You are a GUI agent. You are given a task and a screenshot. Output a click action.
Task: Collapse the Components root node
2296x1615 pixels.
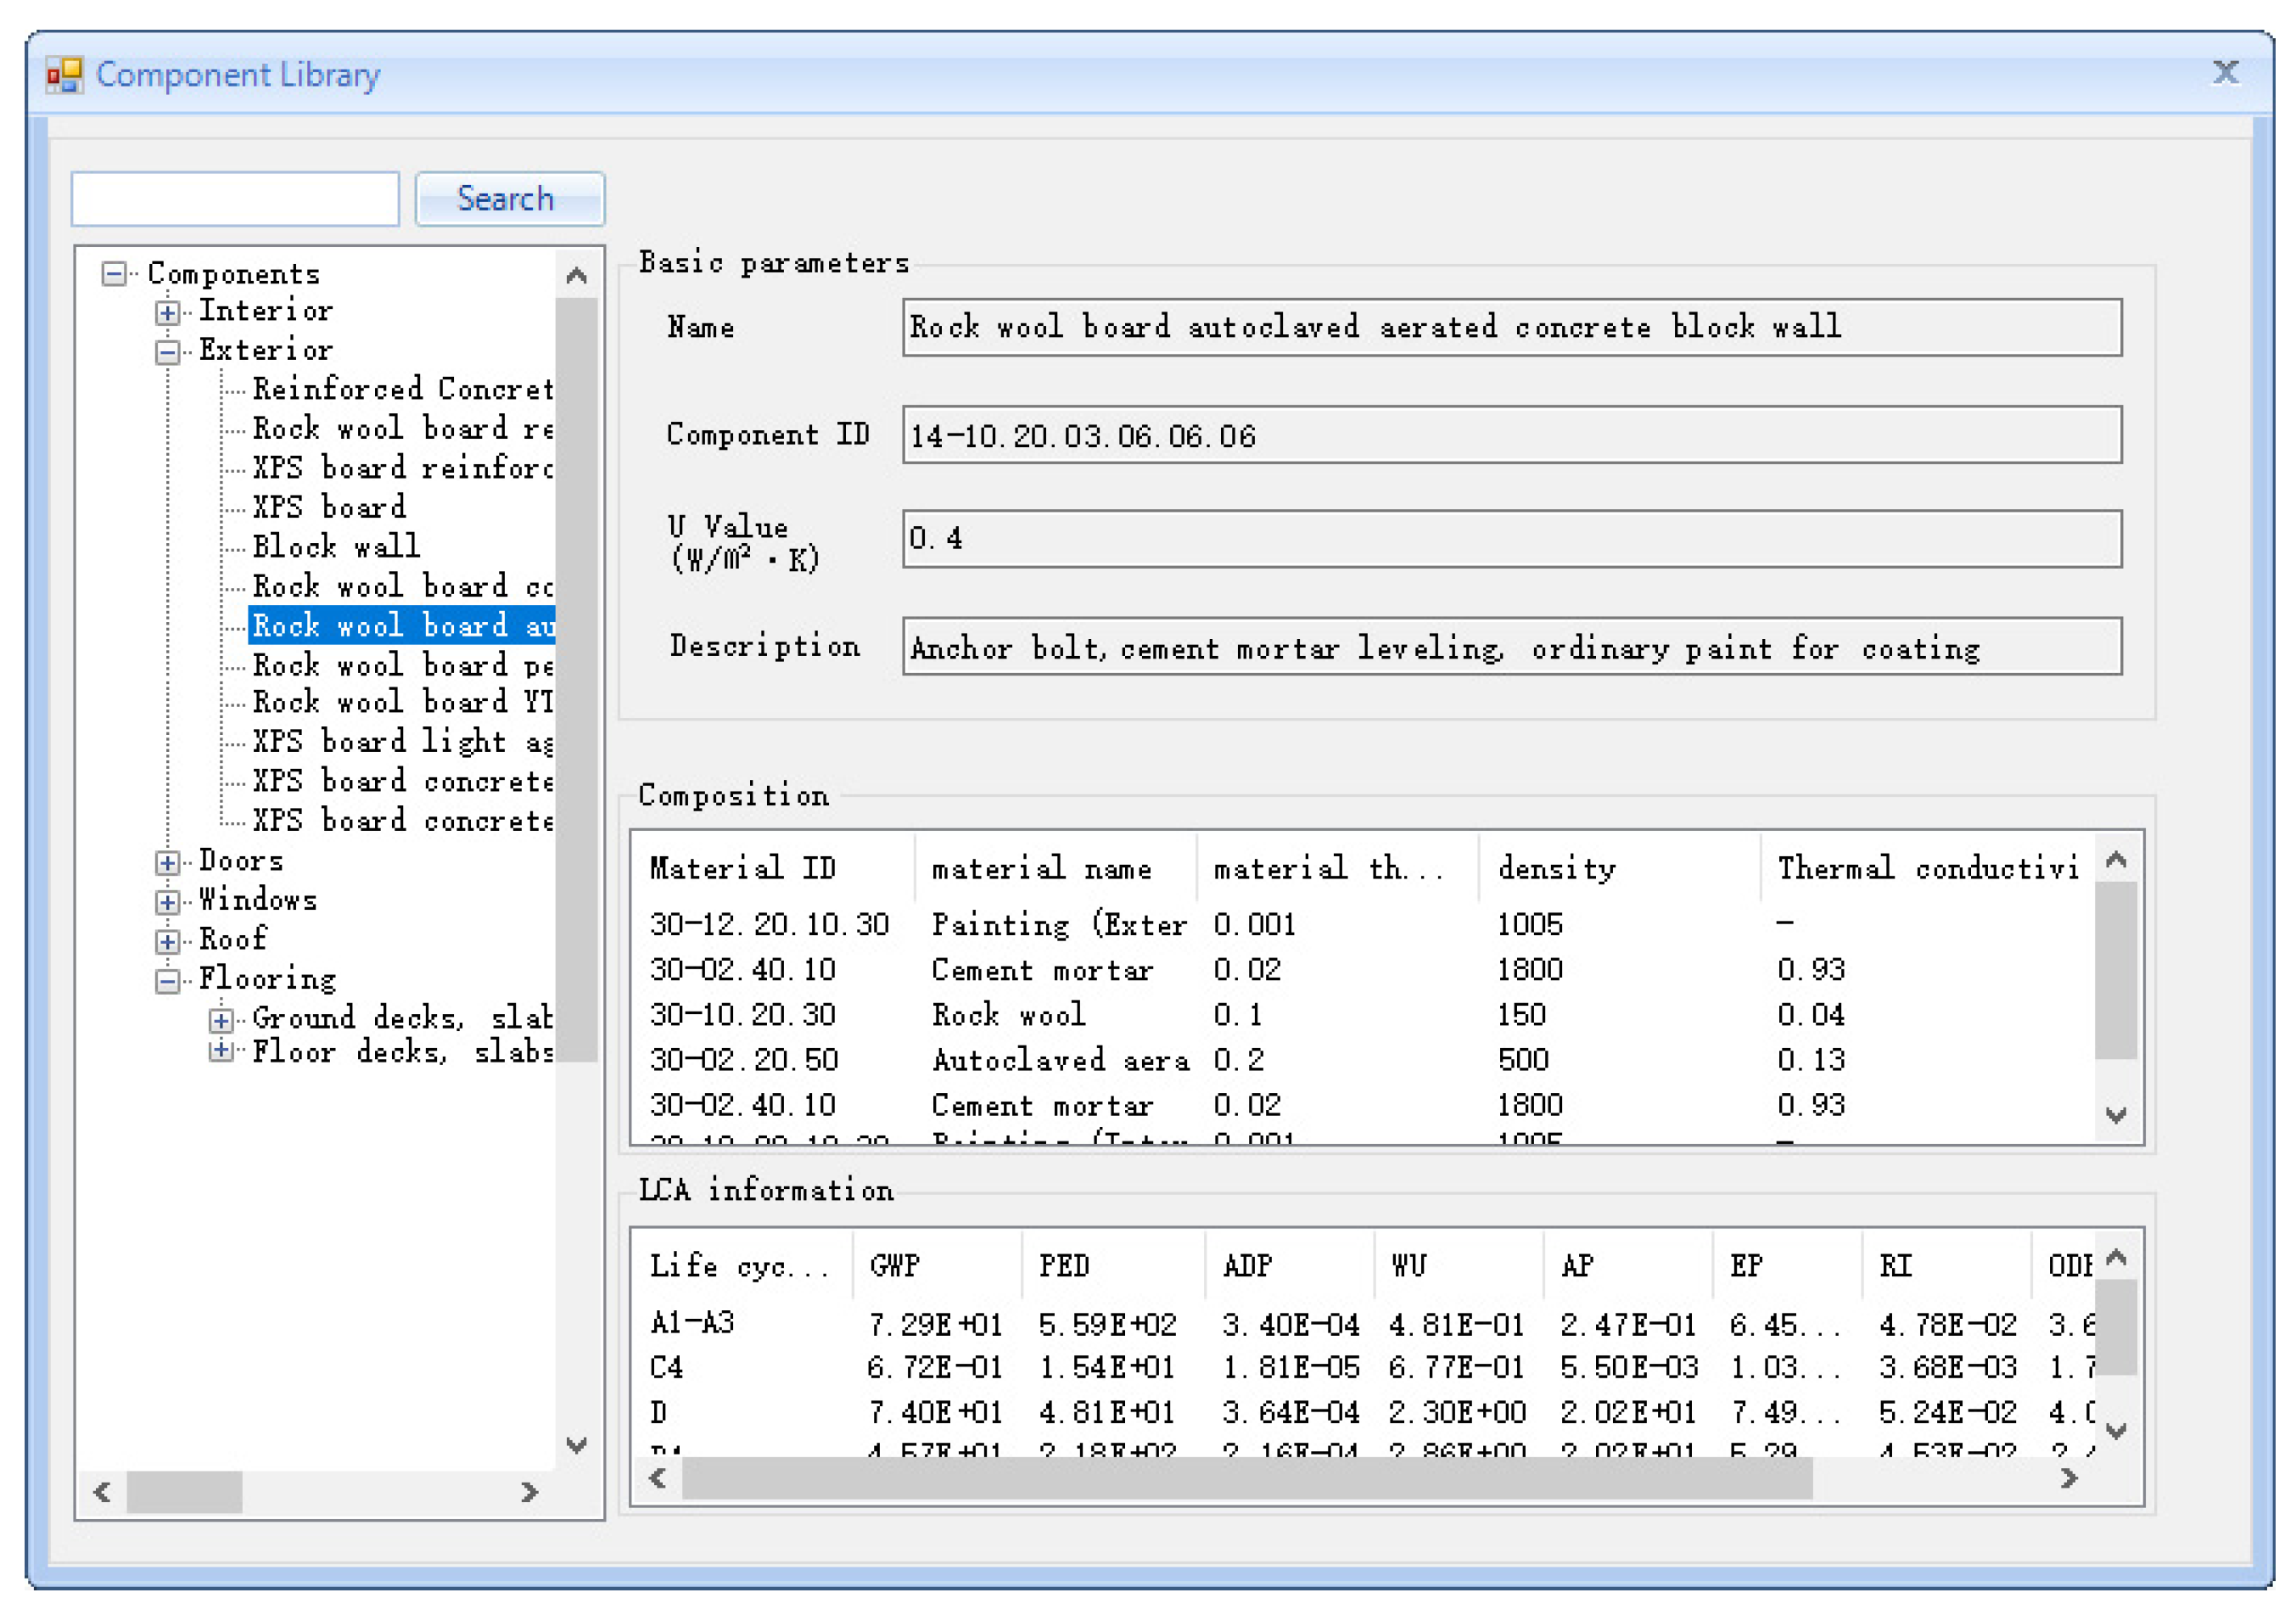point(115,274)
